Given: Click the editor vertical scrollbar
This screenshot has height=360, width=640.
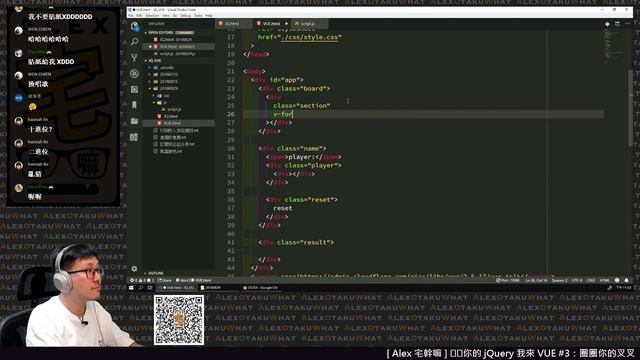Looking at the screenshot, I should [631, 108].
